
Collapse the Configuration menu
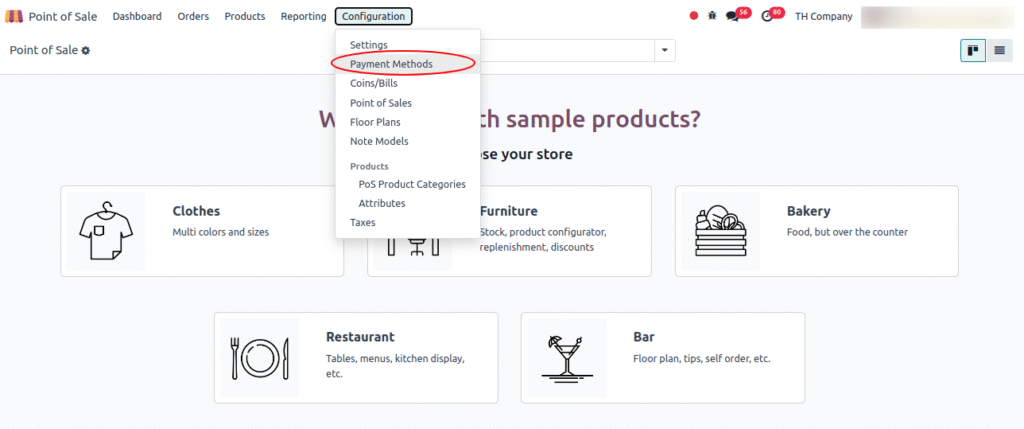[374, 16]
